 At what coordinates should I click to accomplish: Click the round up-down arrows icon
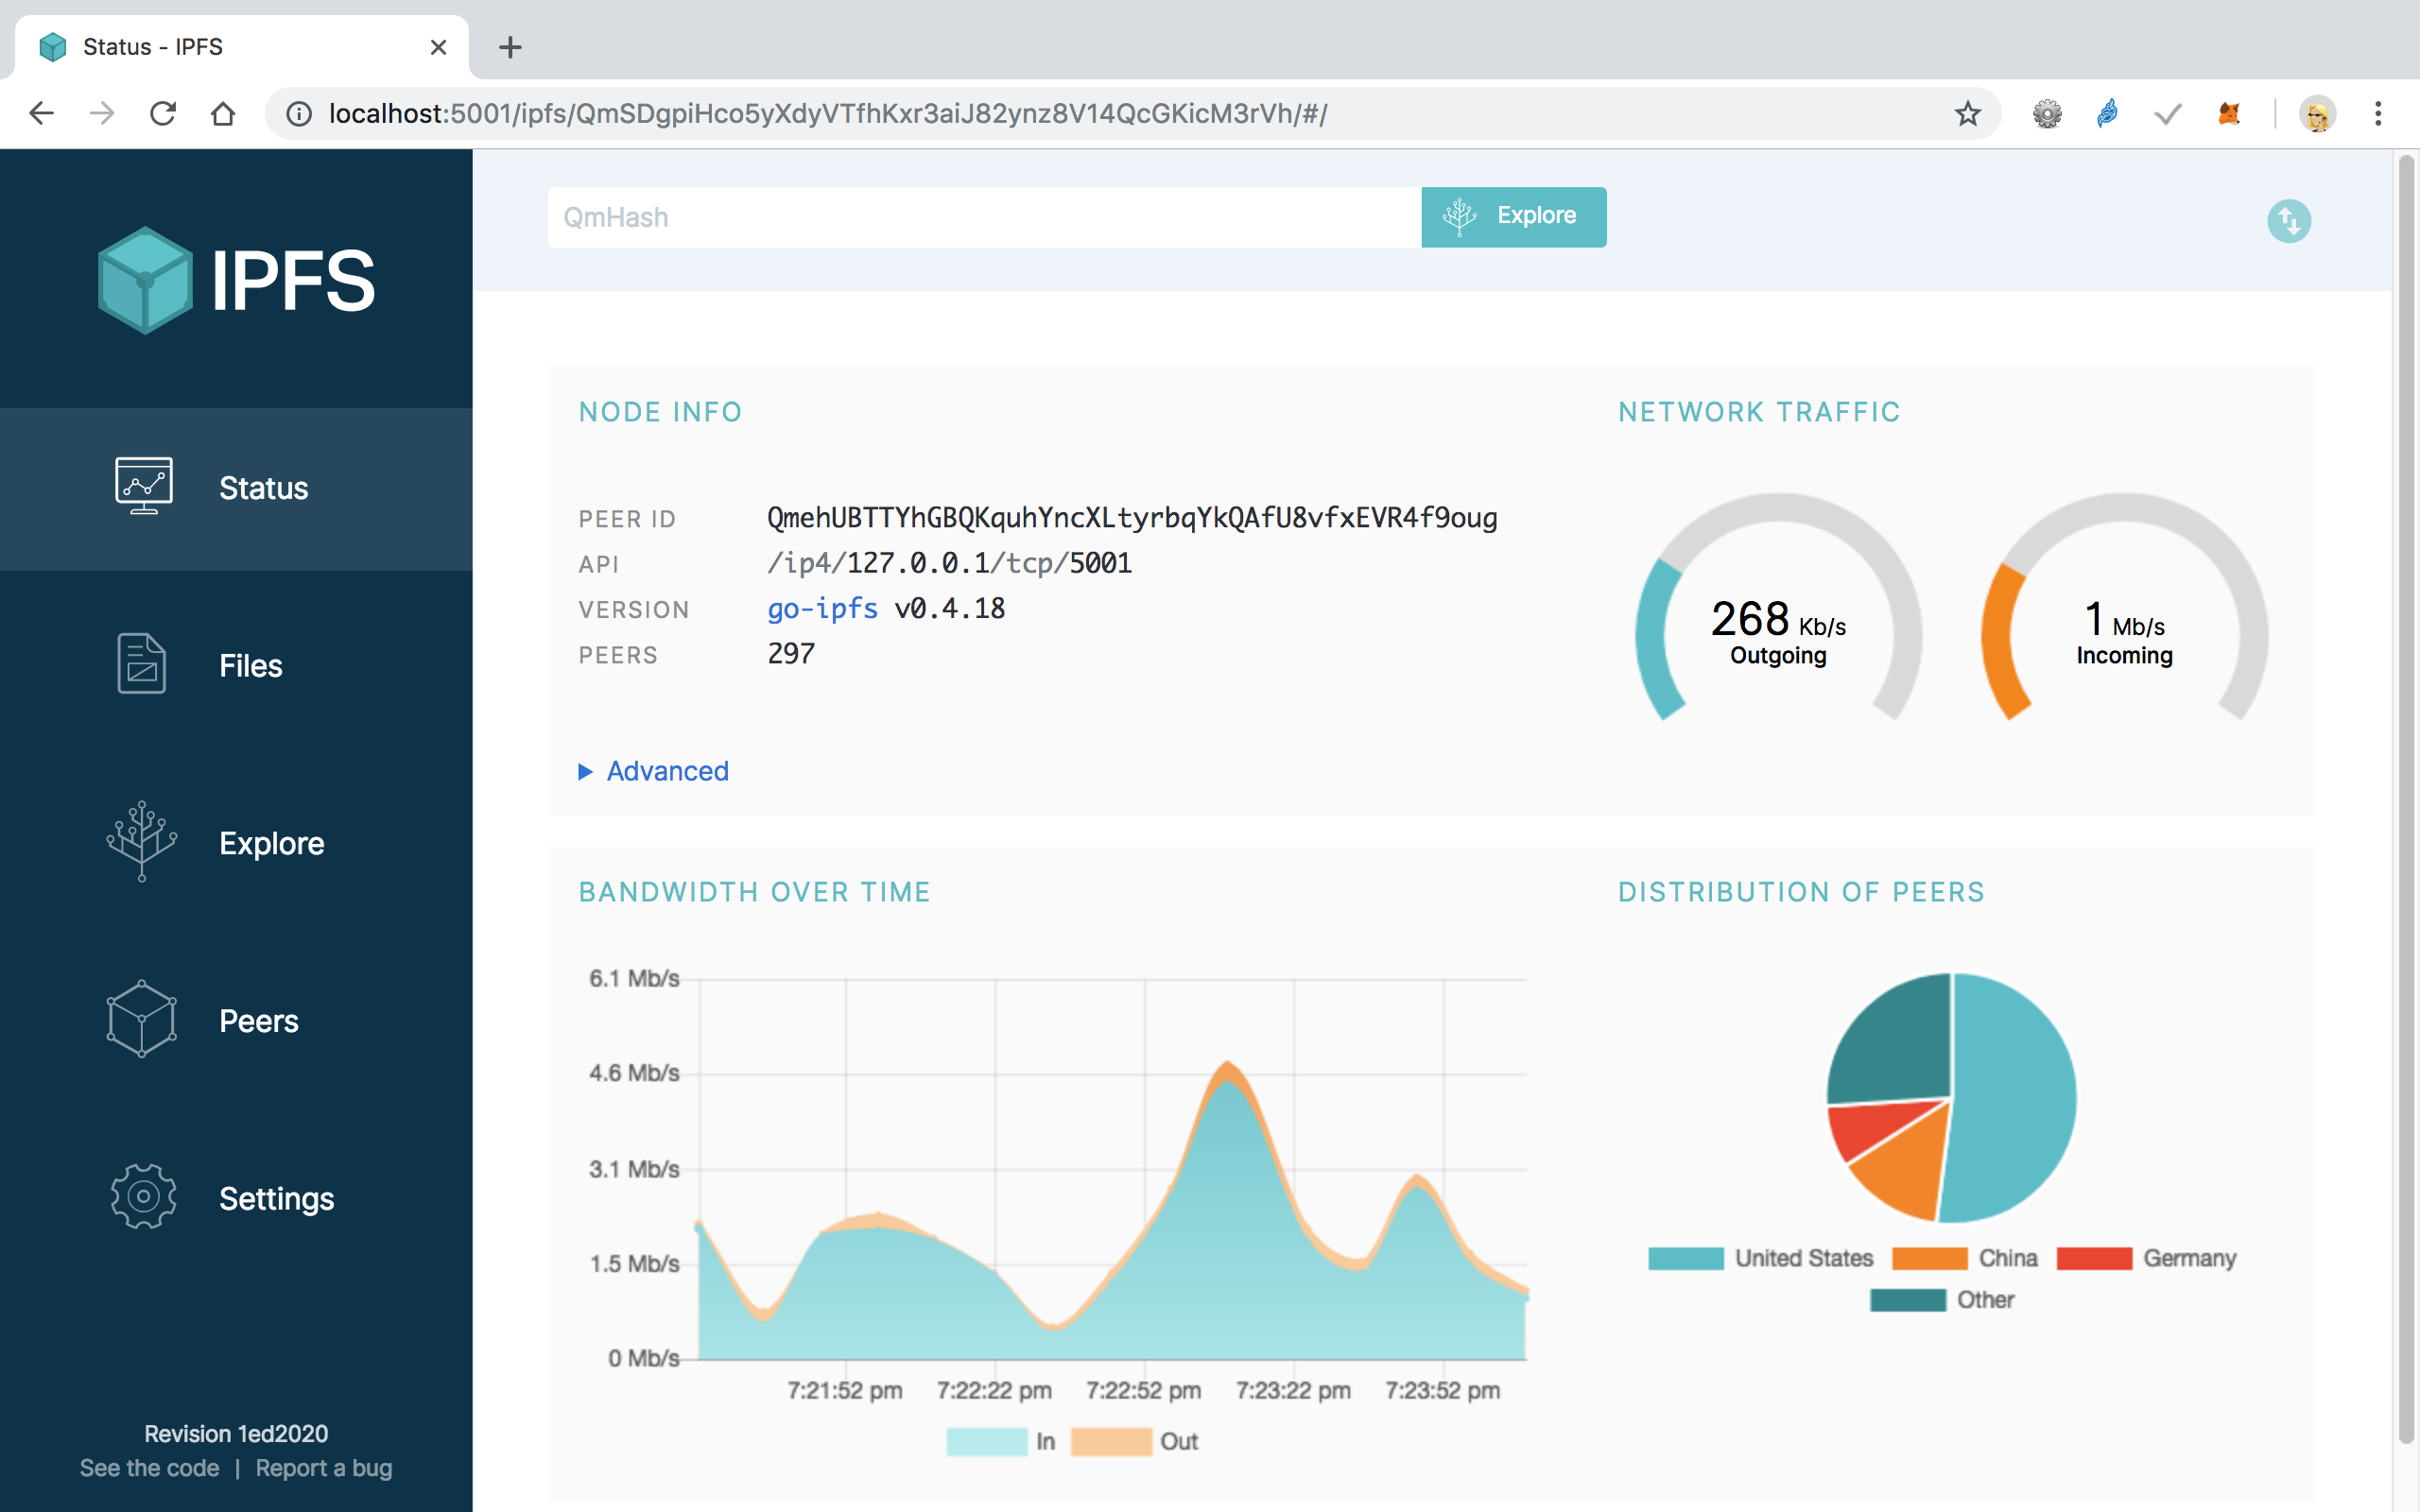(x=2288, y=220)
